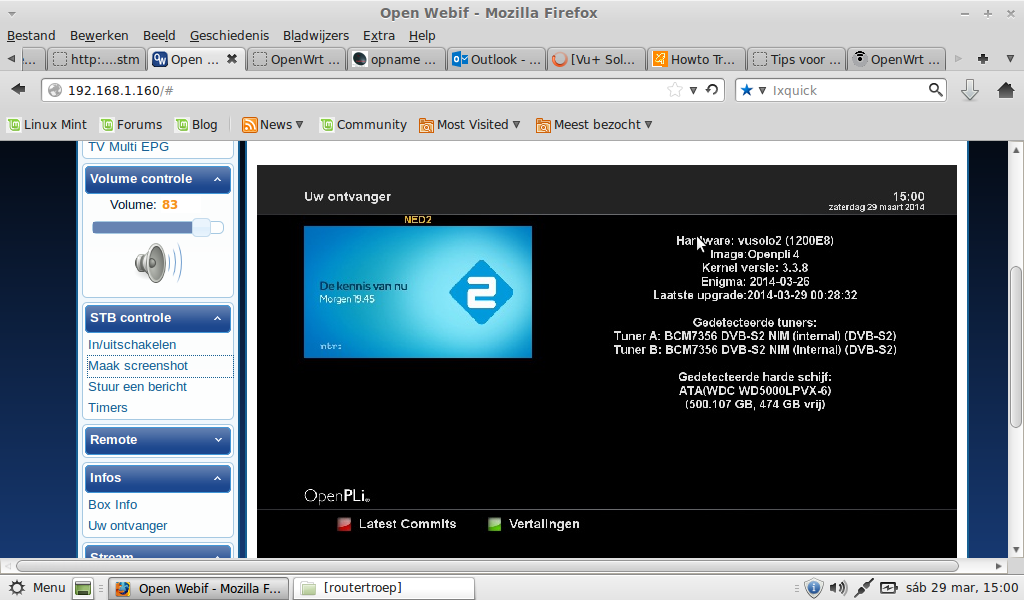The height and width of the screenshot is (600, 1024).
Task: Open the Community bookmark
Action: tap(363, 125)
